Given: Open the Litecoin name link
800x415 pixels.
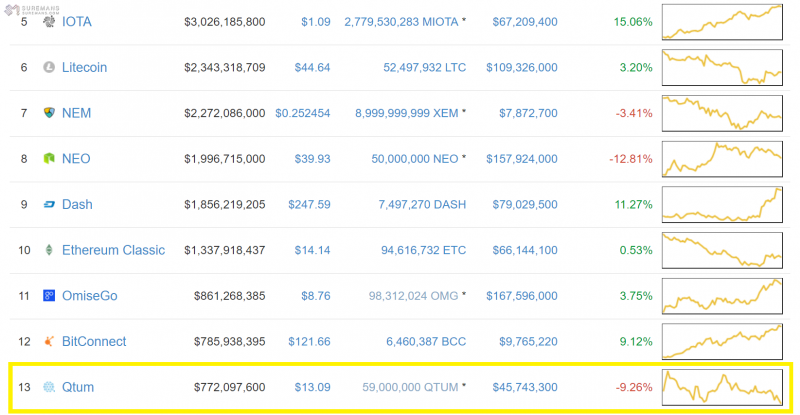Looking at the screenshot, I should [85, 67].
